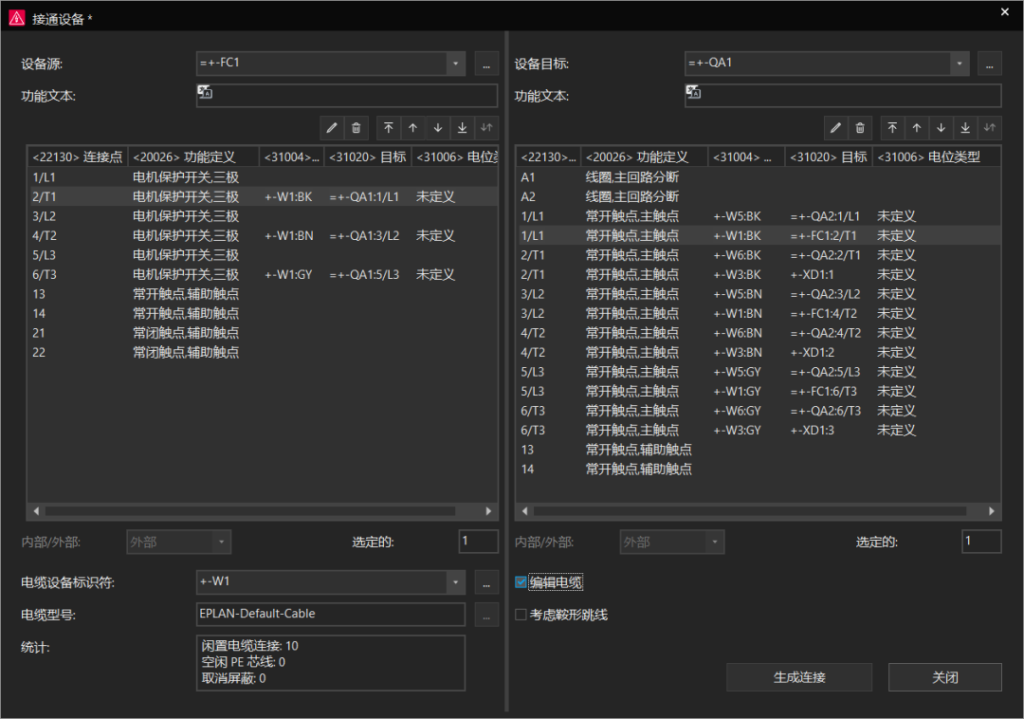
Task: Enable the 考虑鞍形跳线 checkbox
Action: [x=520, y=615]
